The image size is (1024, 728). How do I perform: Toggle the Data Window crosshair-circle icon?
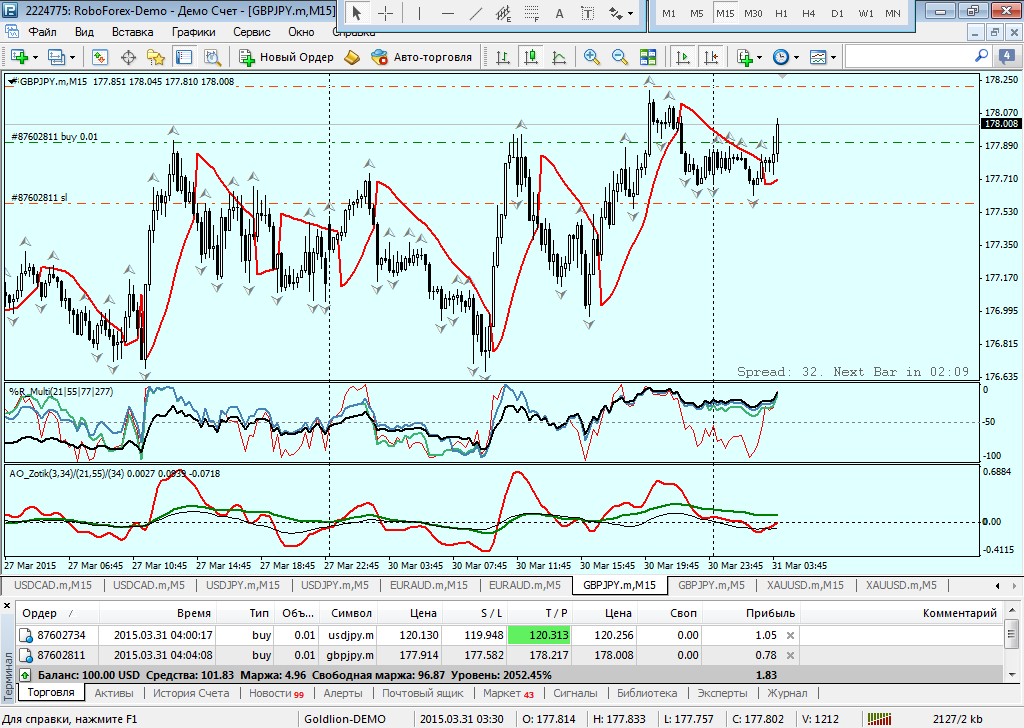coord(129,57)
